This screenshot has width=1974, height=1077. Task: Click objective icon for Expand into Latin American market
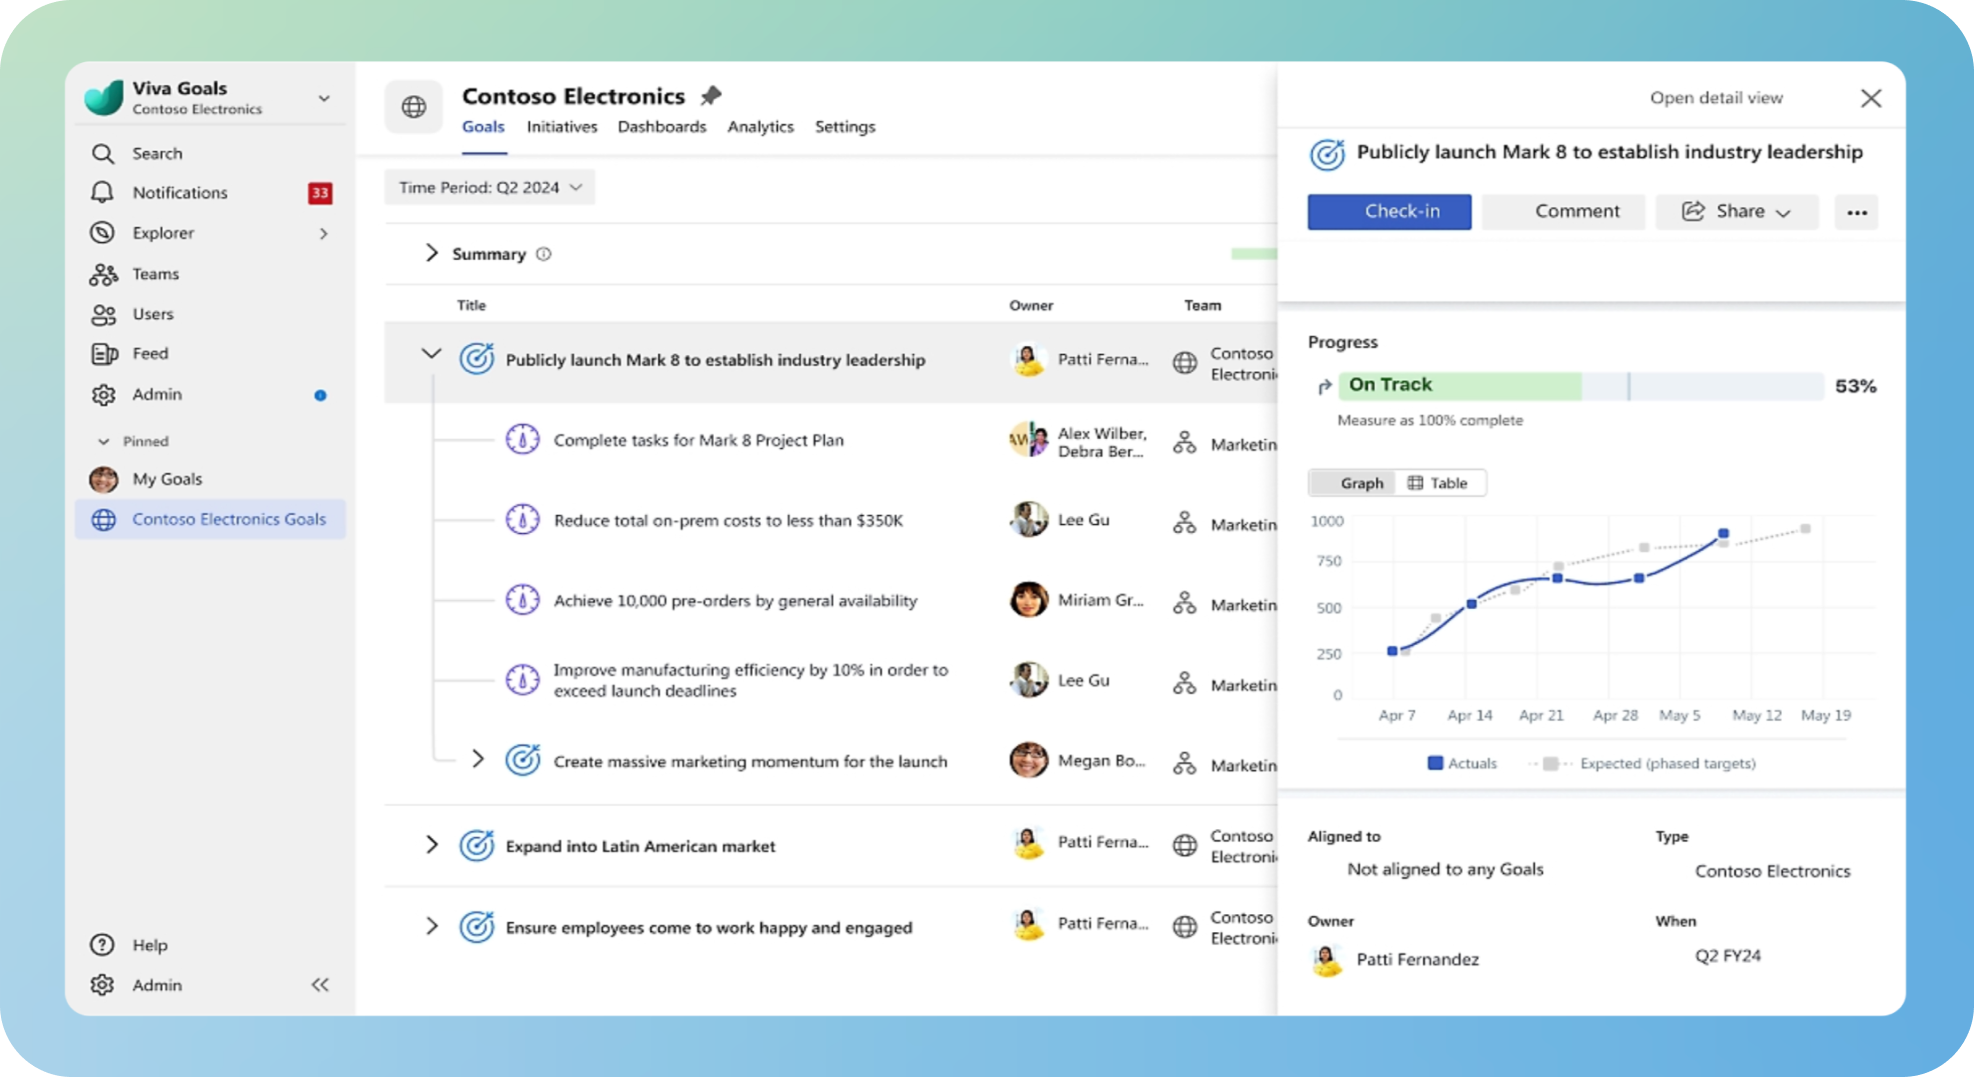477,845
